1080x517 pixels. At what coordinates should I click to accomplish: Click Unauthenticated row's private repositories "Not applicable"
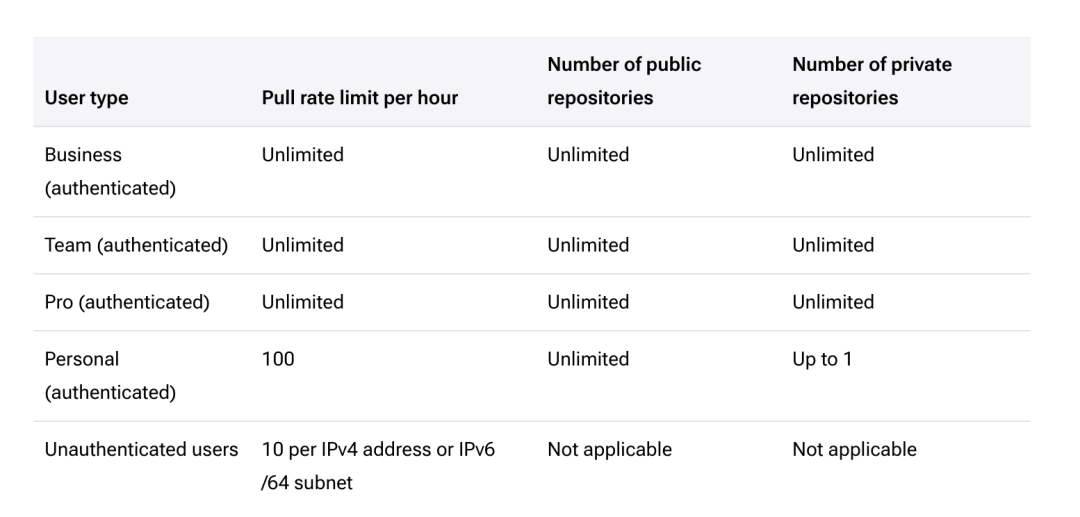[854, 449]
